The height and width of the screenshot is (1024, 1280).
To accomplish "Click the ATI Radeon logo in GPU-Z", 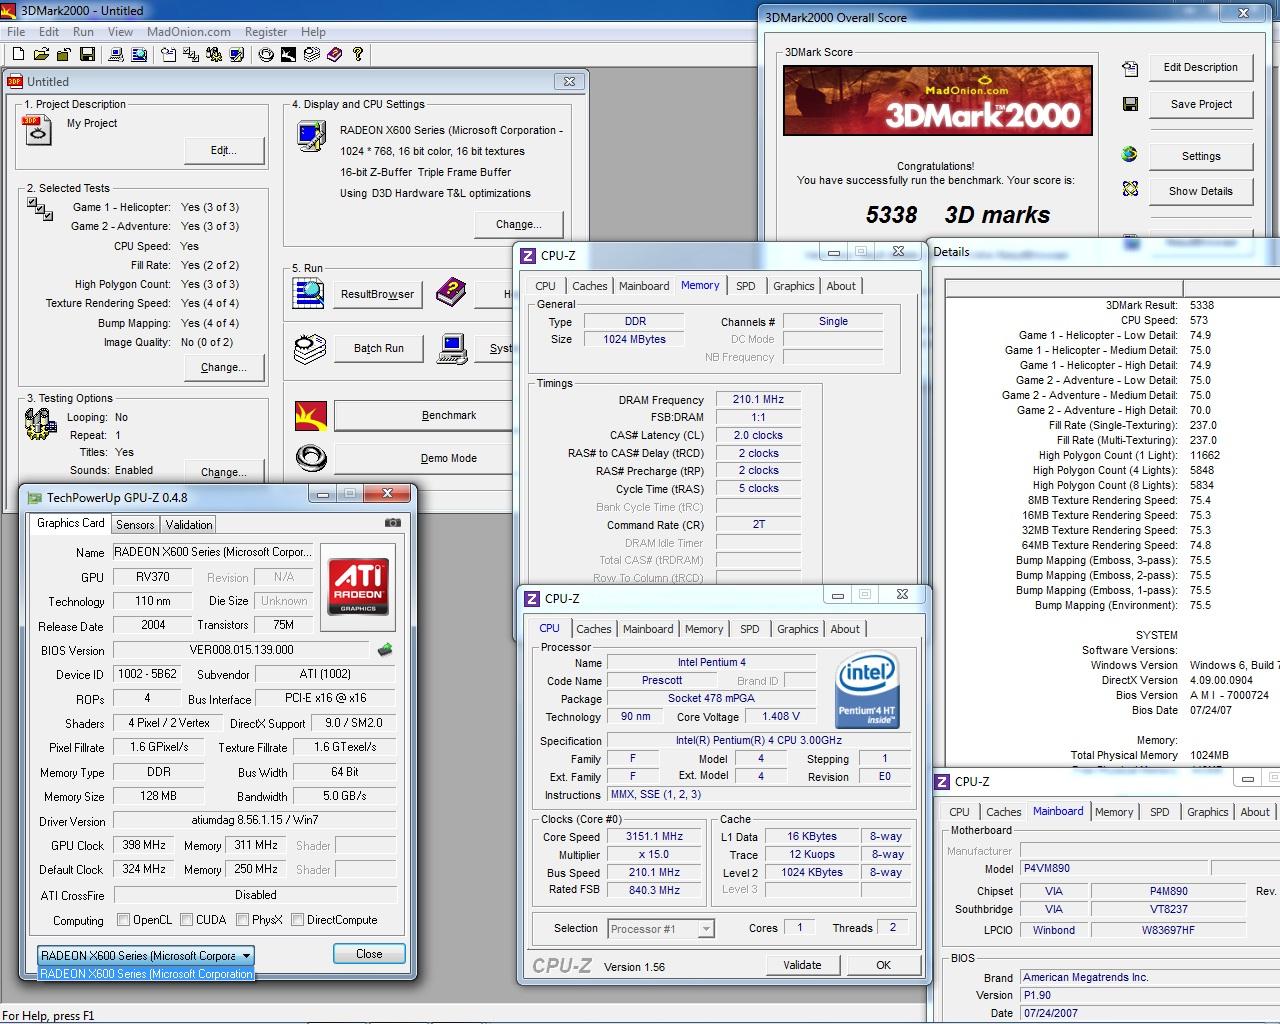I will click(x=358, y=587).
